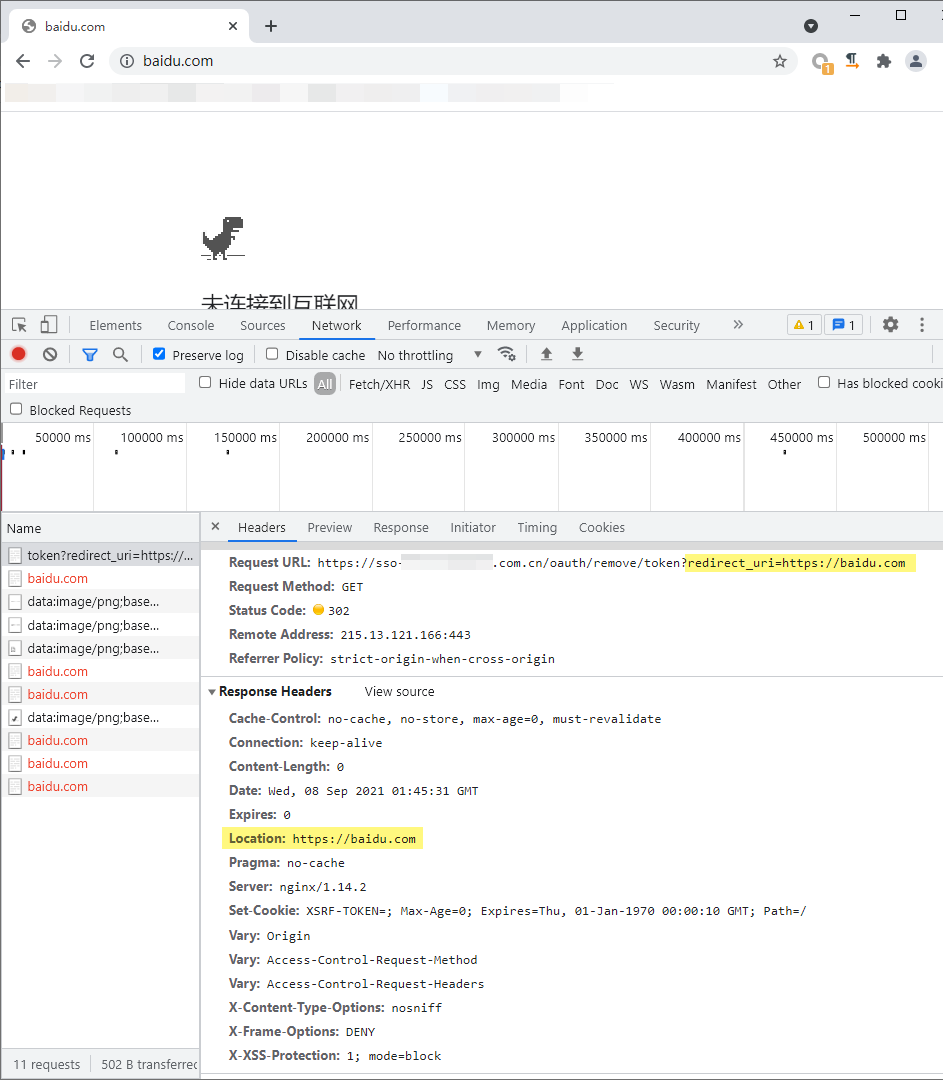This screenshot has width=943, height=1080.
Task: Export HAR file with download arrow
Action: pyautogui.click(x=577, y=354)
